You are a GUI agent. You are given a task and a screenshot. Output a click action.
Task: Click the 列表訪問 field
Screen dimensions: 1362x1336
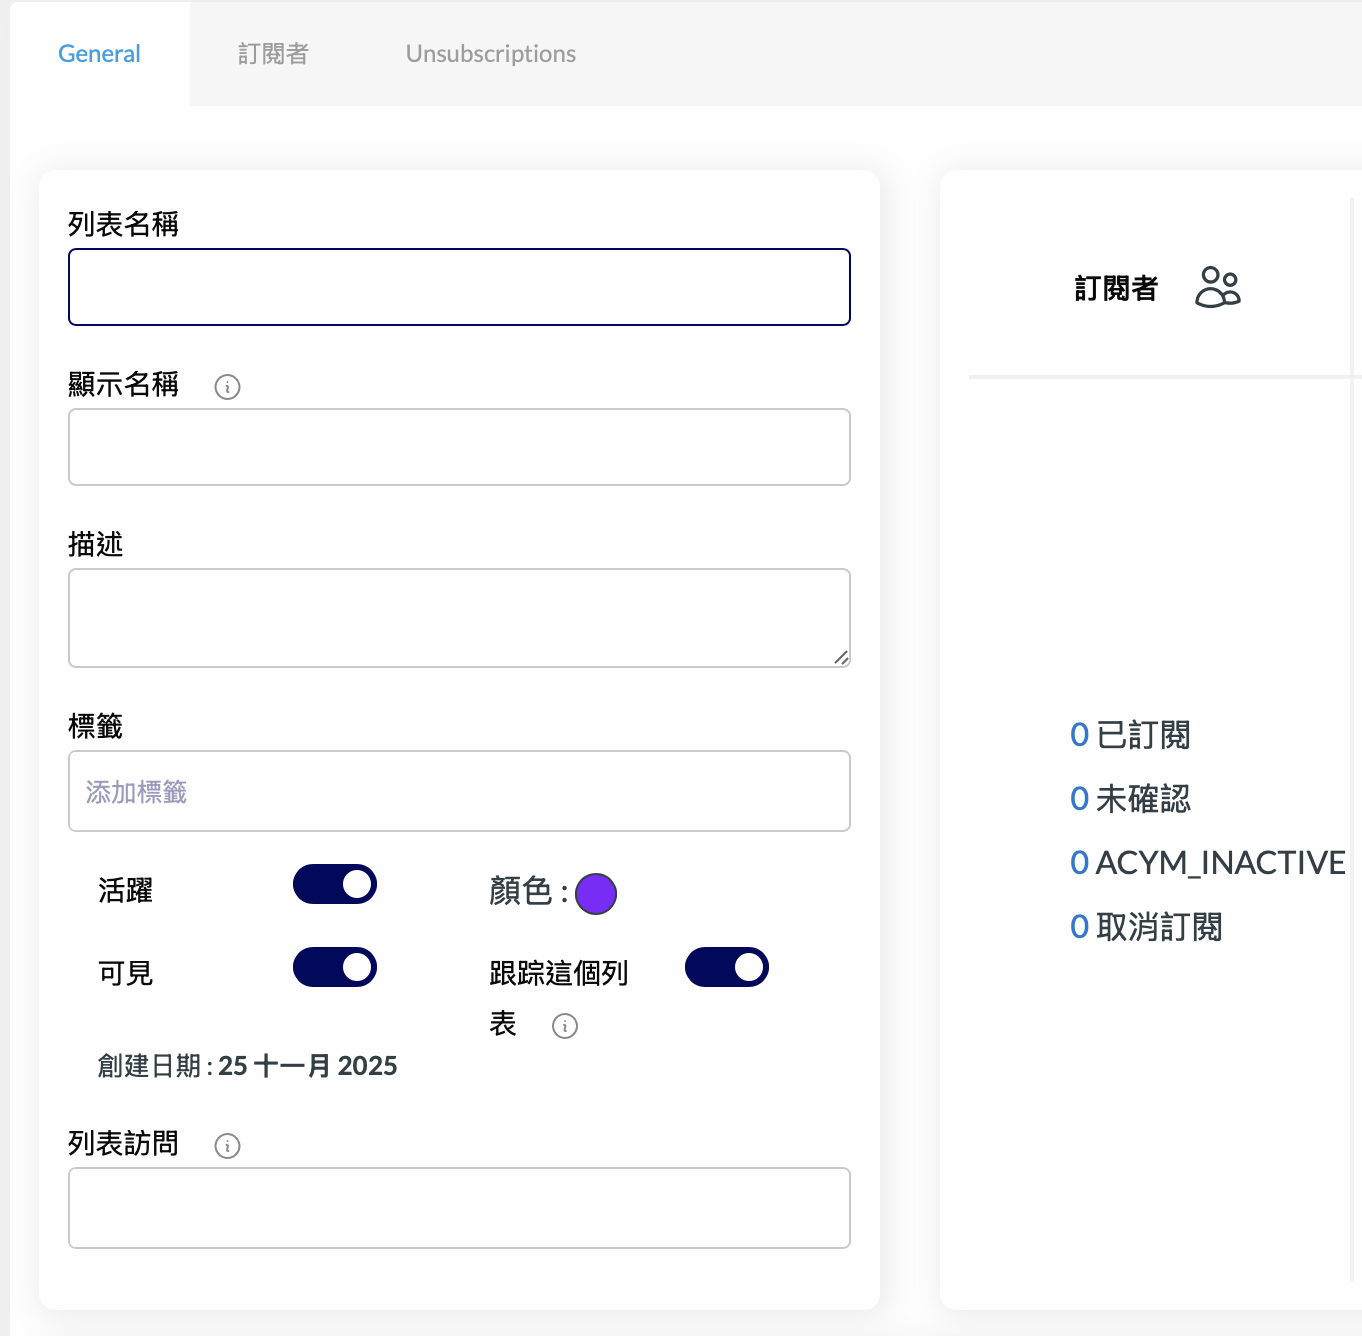459,1208
